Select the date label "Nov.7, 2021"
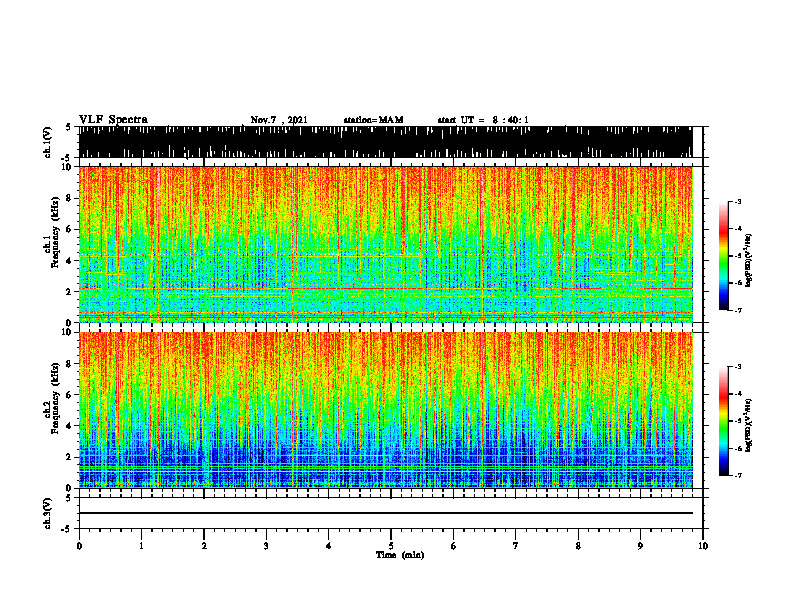Screen dimensions: 792x612 (x=279, y=120)
